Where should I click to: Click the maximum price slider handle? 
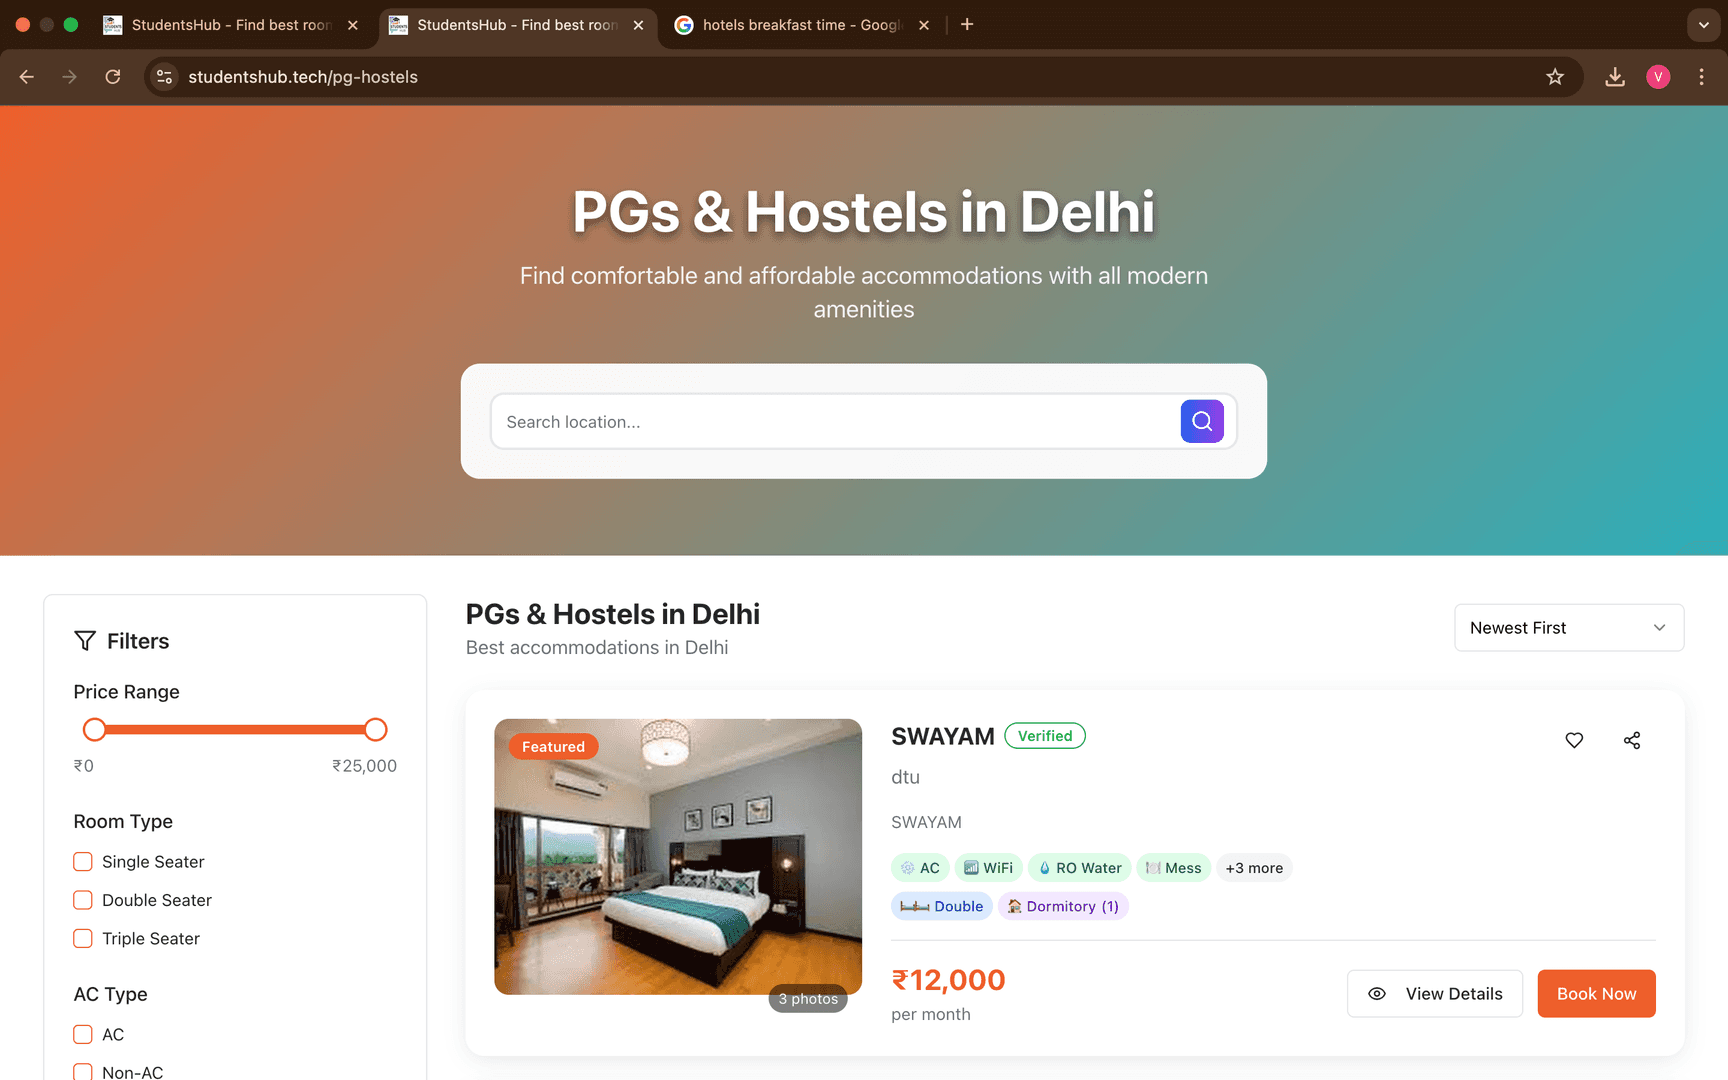click(x=376, y=730)
